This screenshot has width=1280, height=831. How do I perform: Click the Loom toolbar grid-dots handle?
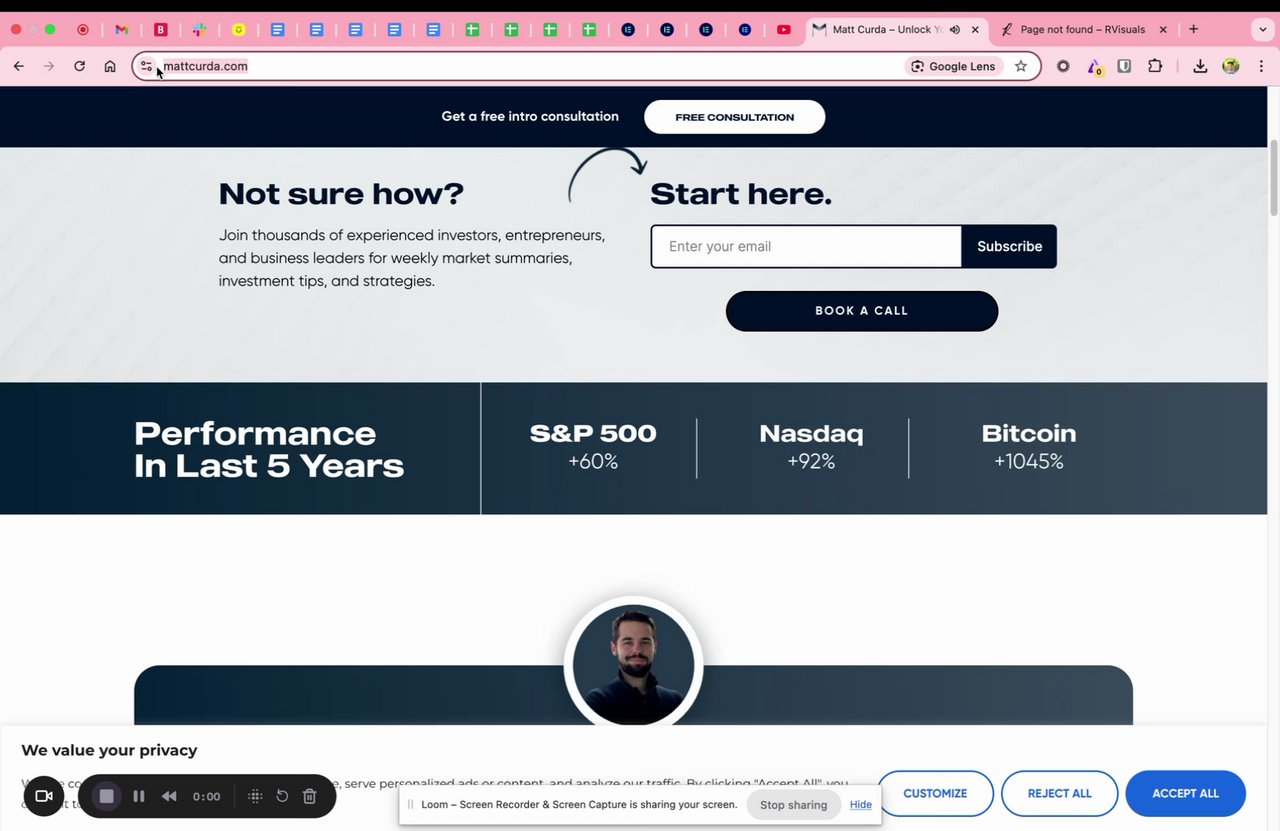pos(255,796)
